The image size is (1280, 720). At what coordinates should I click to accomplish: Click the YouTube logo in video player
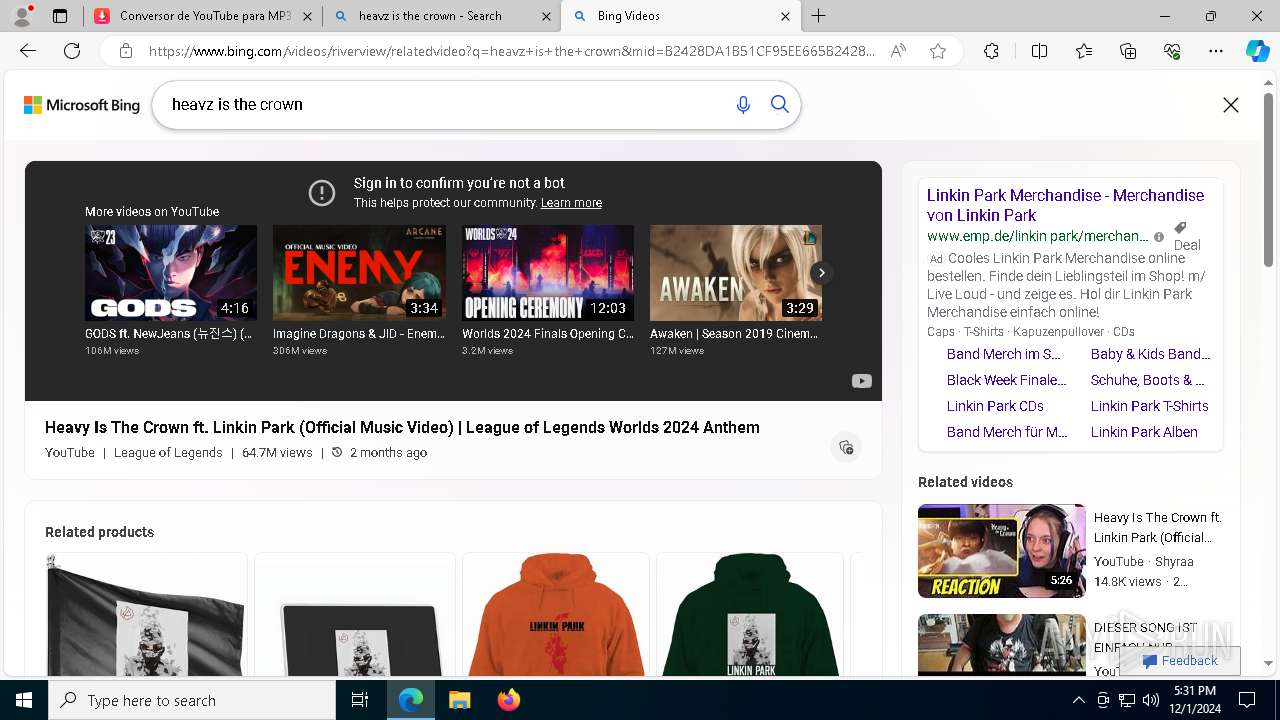(x=861, y=381)
